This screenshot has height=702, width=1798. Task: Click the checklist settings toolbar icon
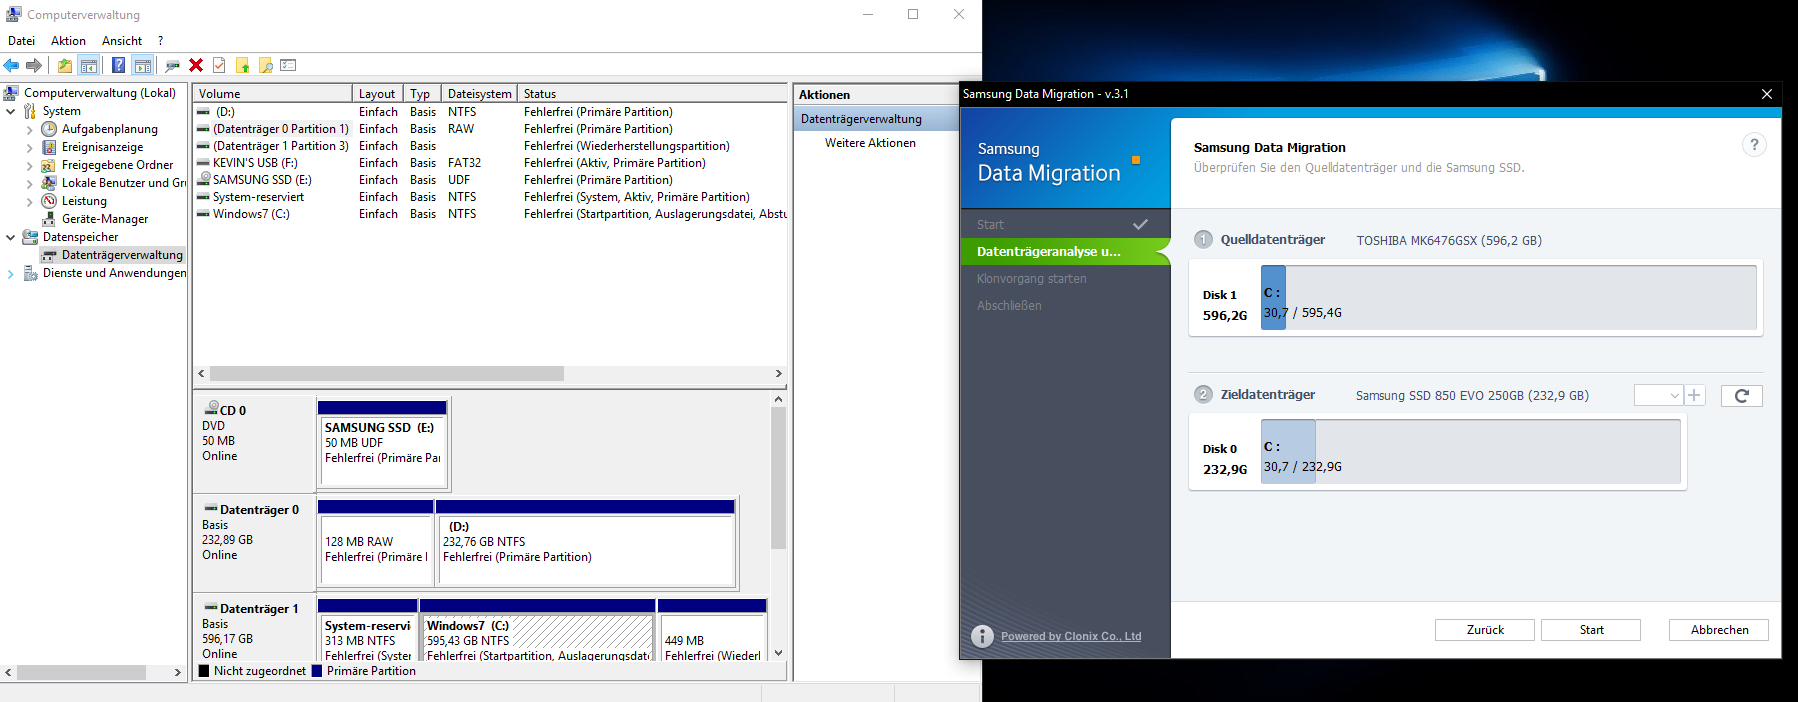[x=288, y=65]
